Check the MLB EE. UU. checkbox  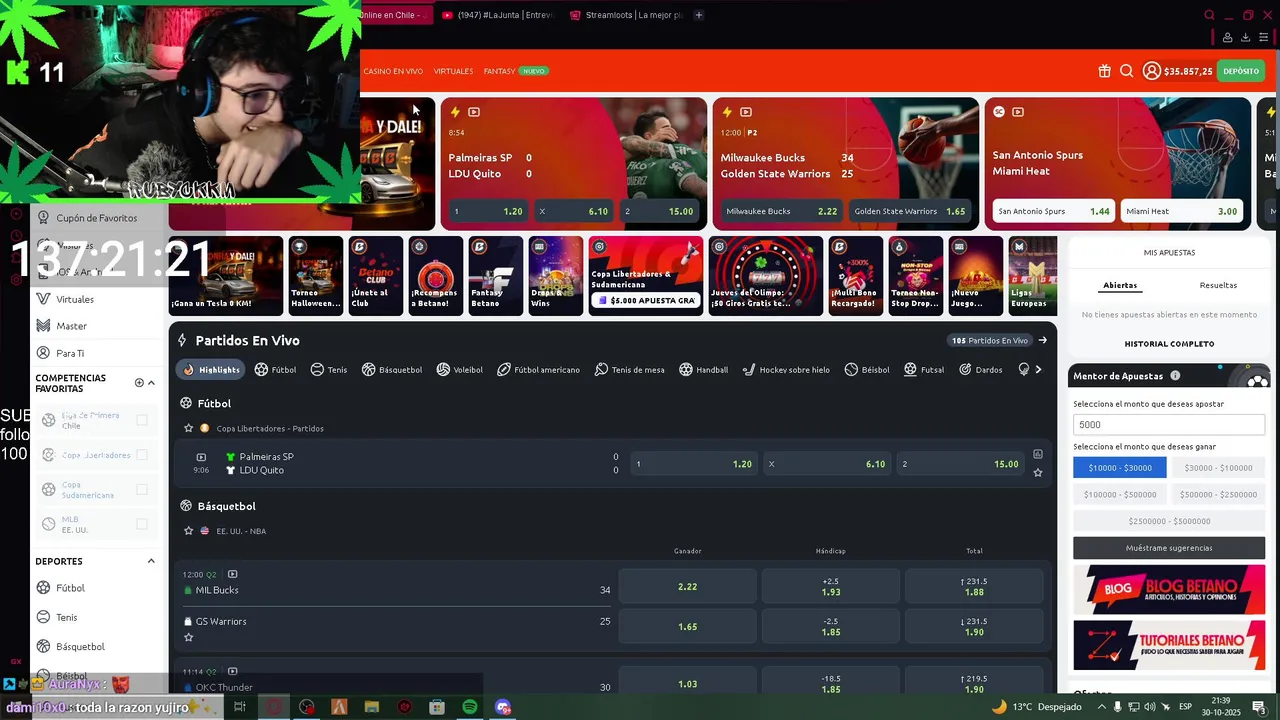coord(142,524)
